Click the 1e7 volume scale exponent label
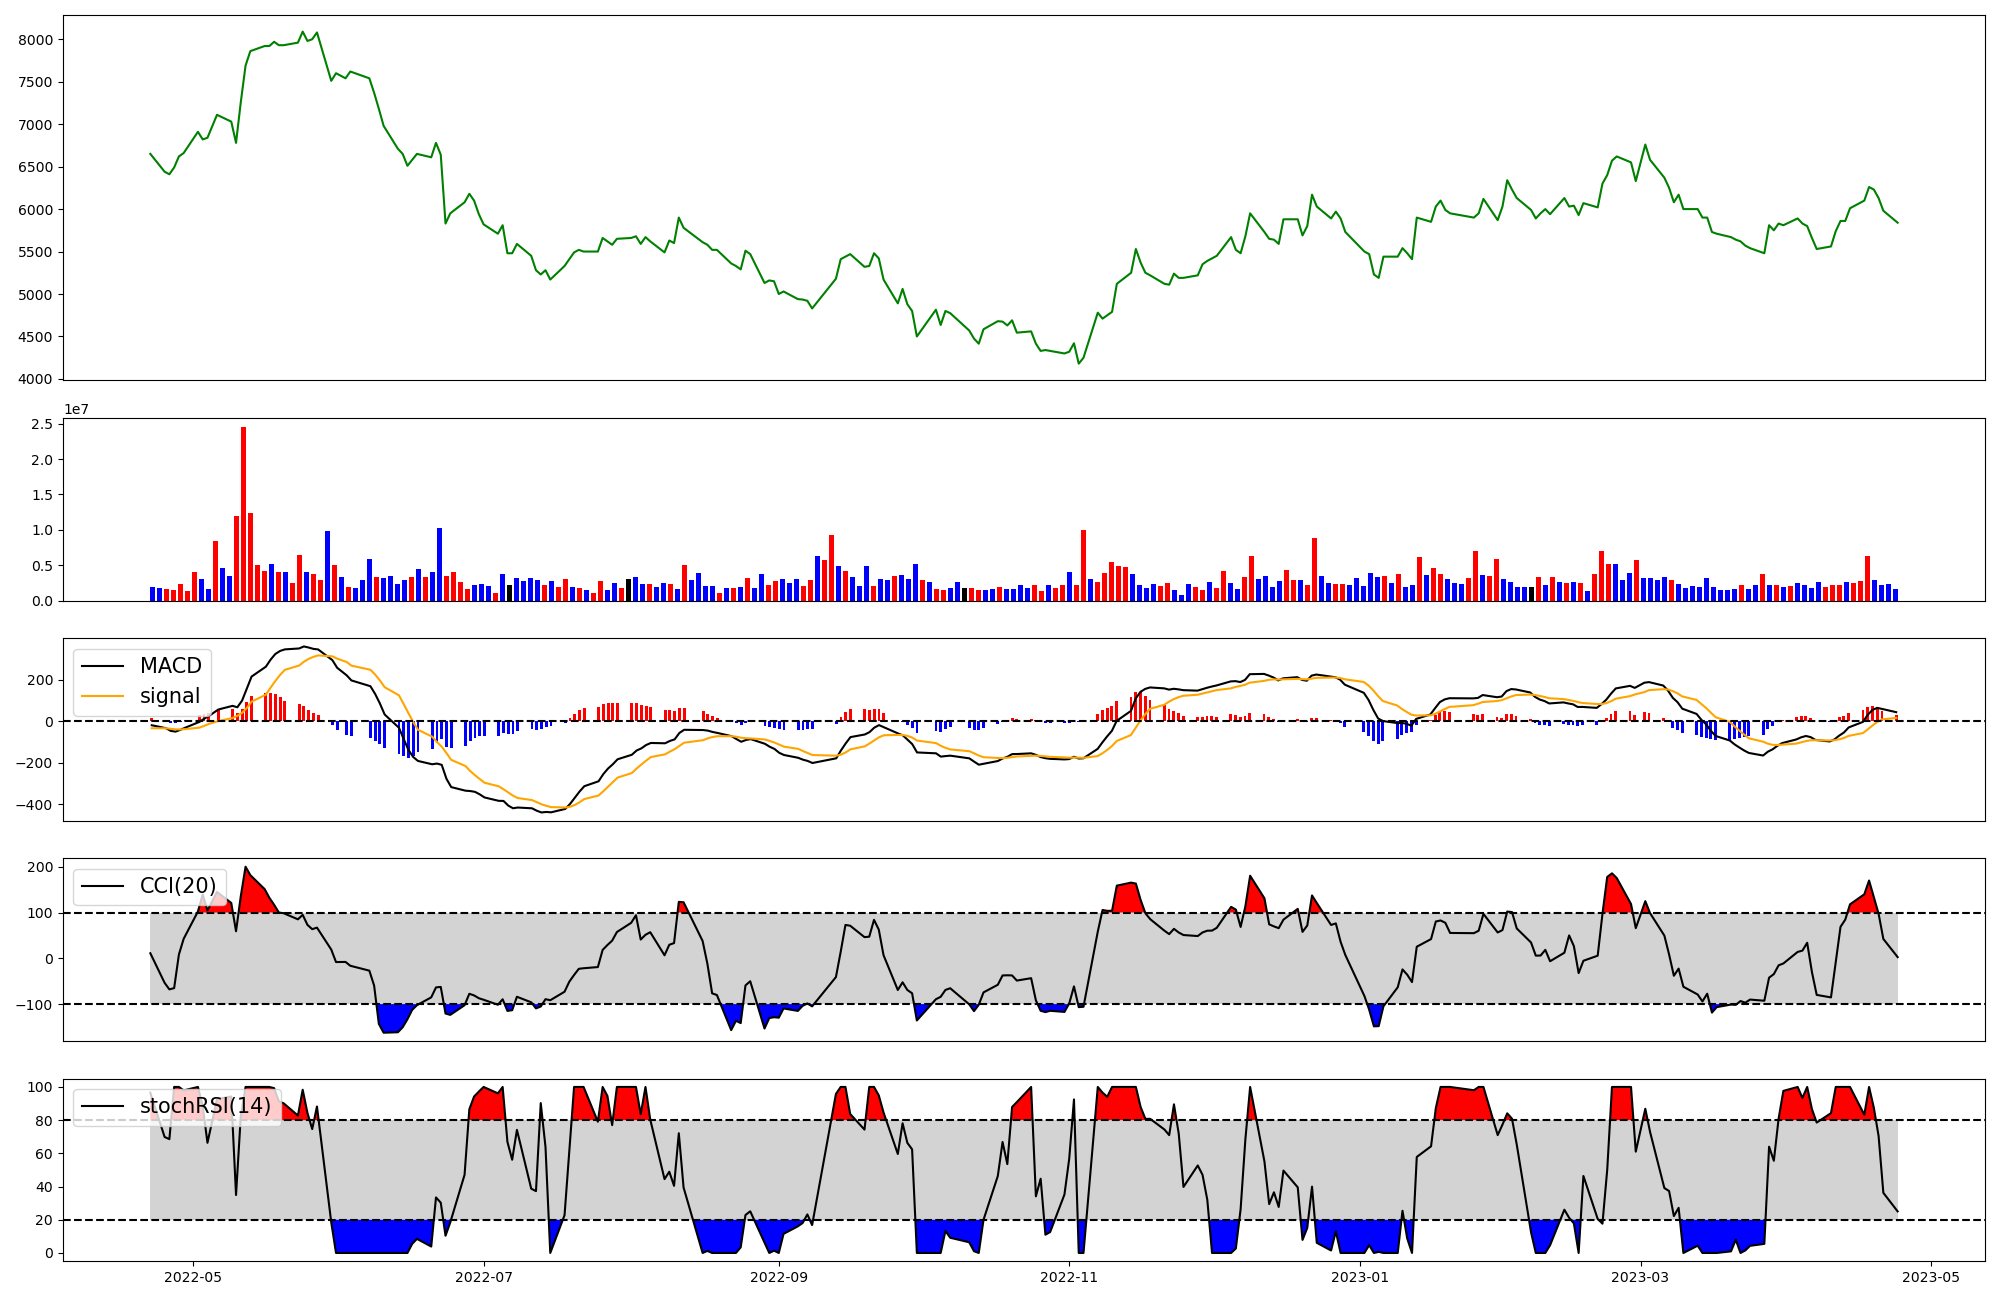Image resolution: width=2000 pixels, height=1300 pixels. coord(76,409)
